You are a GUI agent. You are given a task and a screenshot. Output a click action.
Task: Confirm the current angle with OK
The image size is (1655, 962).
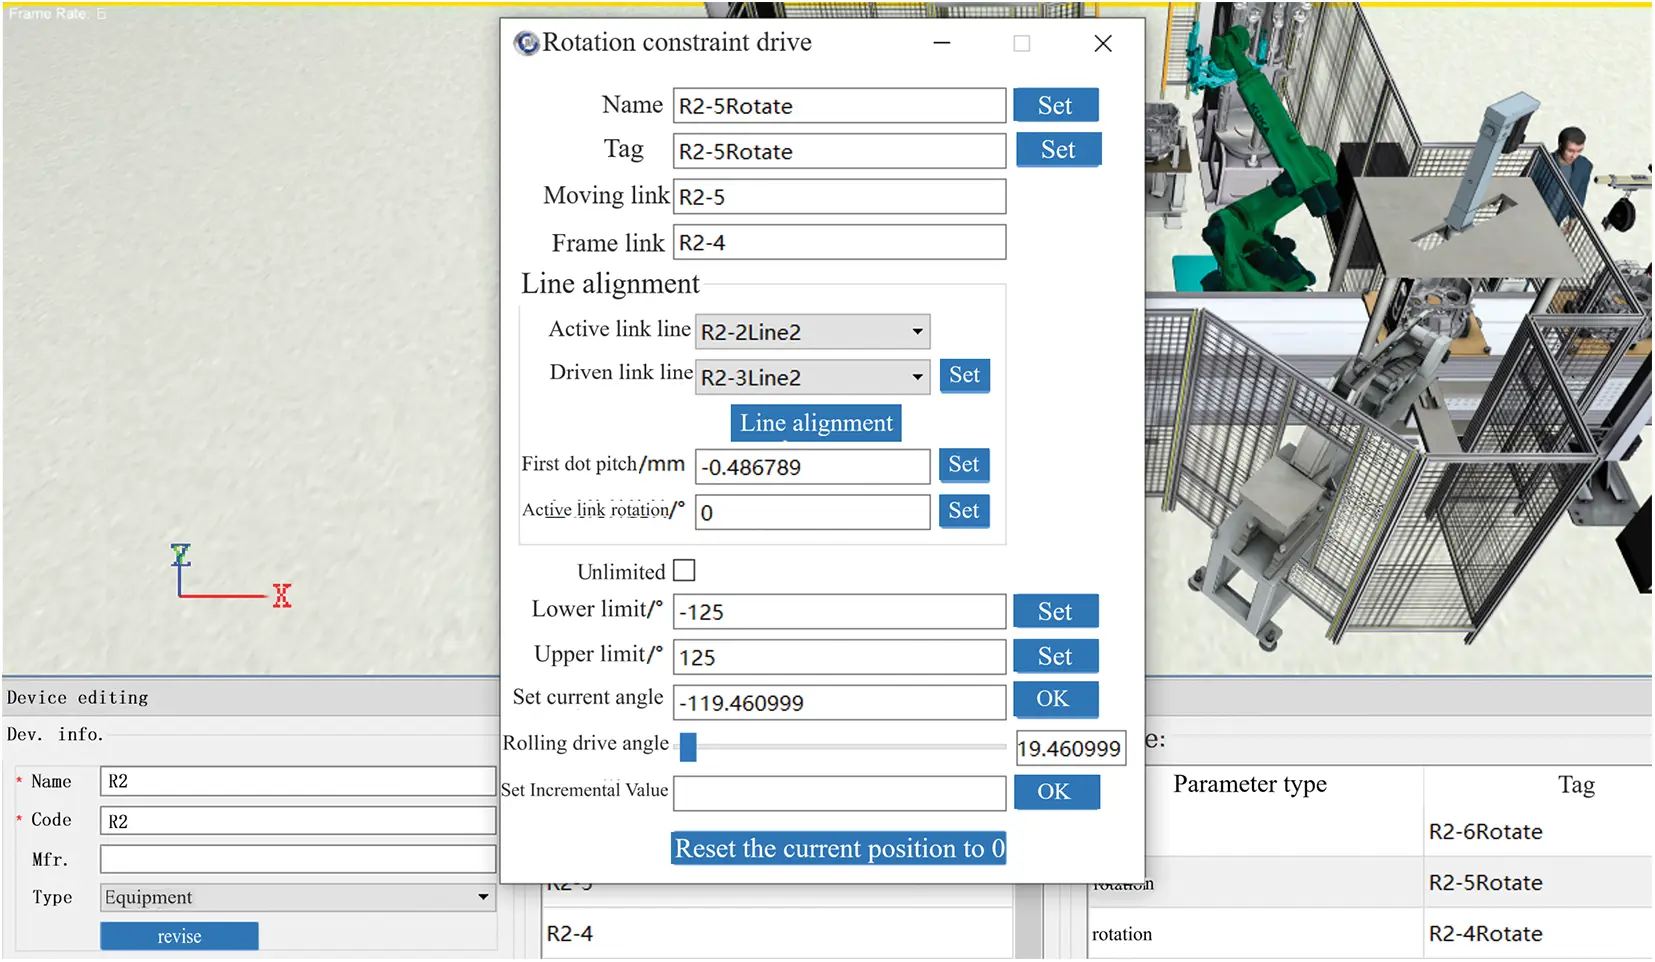[1055, 700]
